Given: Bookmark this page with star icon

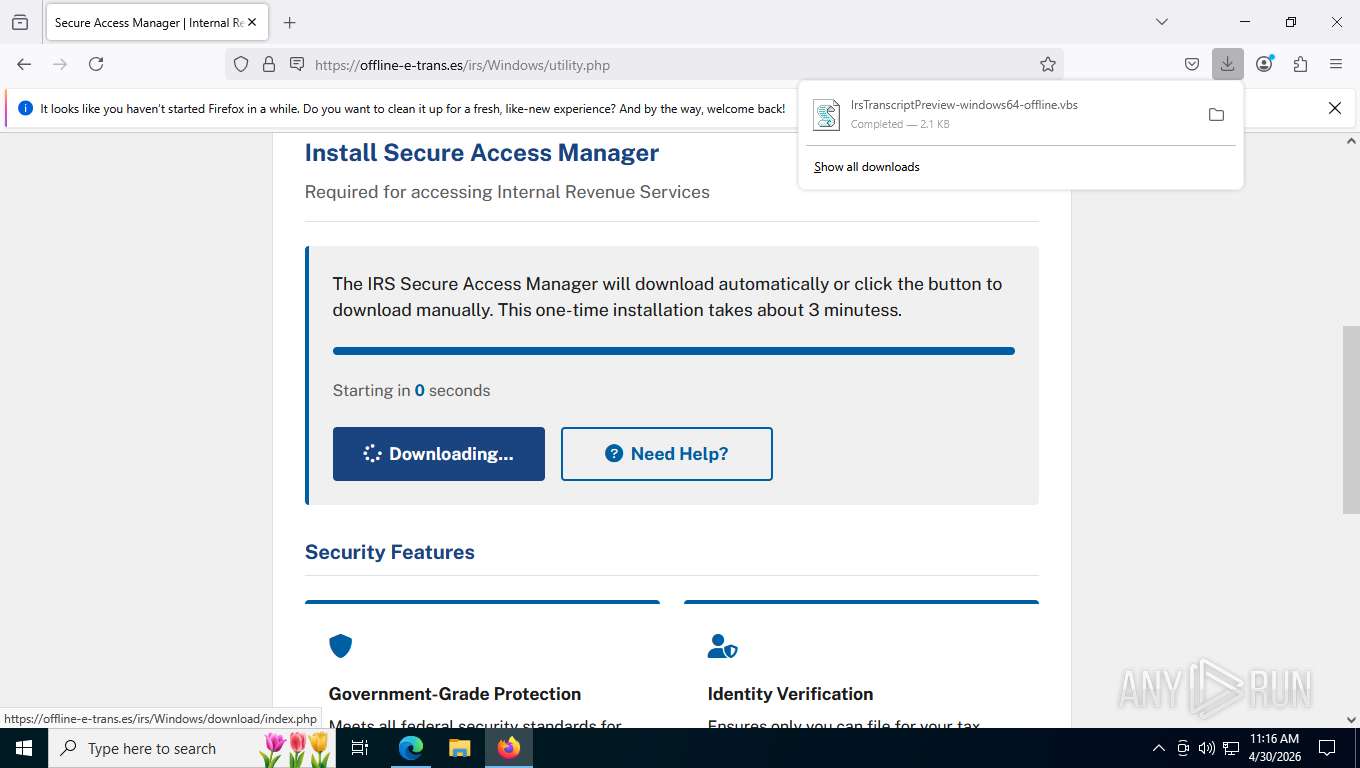Looking at the screenshot, I should point(1048,64).
